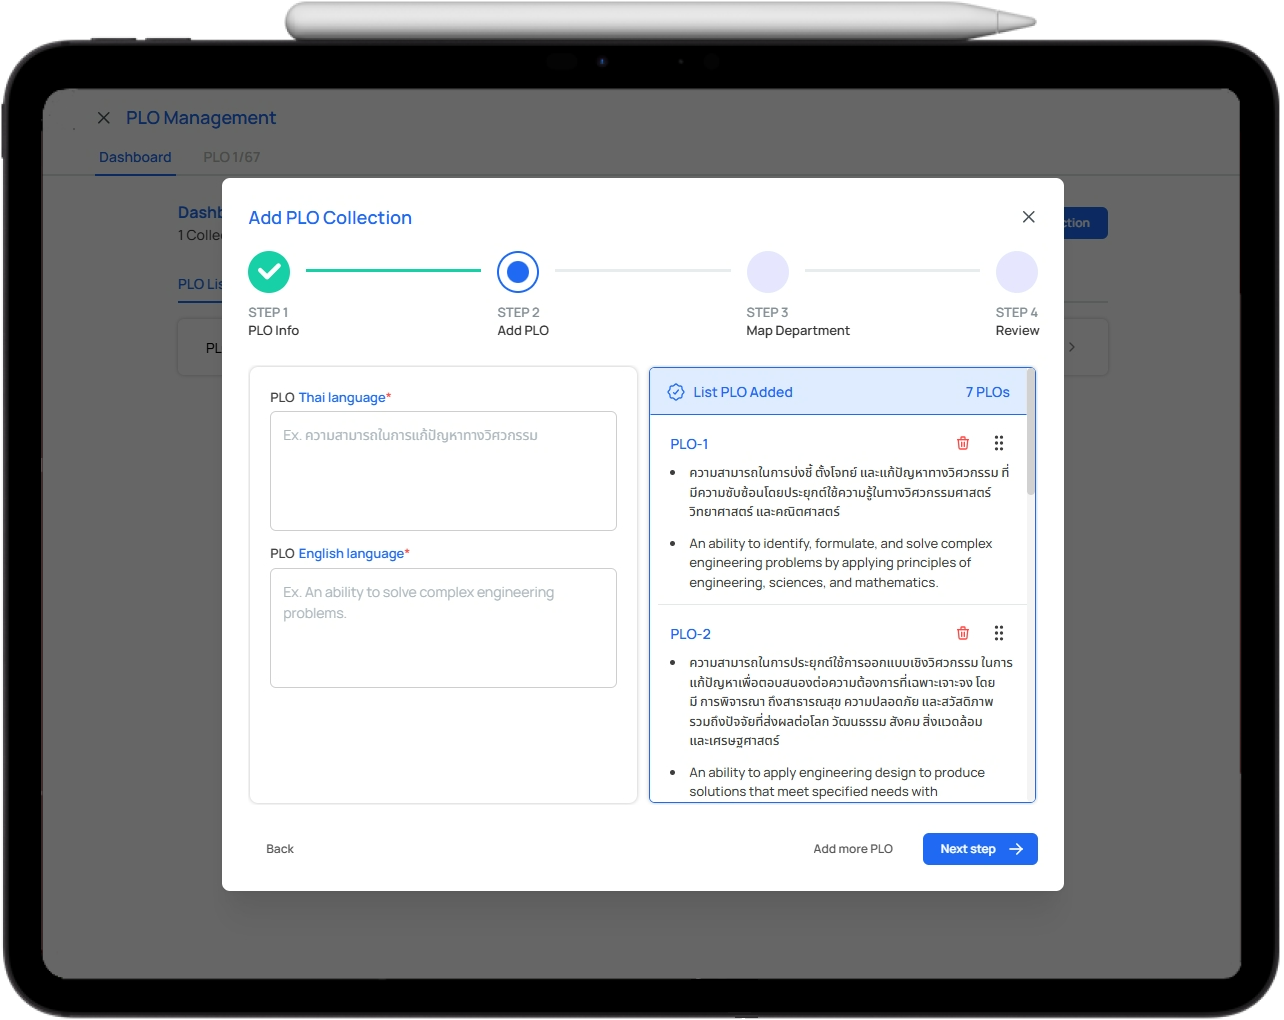Jump to Step 3 Map Department circle
Viewport: 1284px width, 1020px height.
click(x=767, y=271)
